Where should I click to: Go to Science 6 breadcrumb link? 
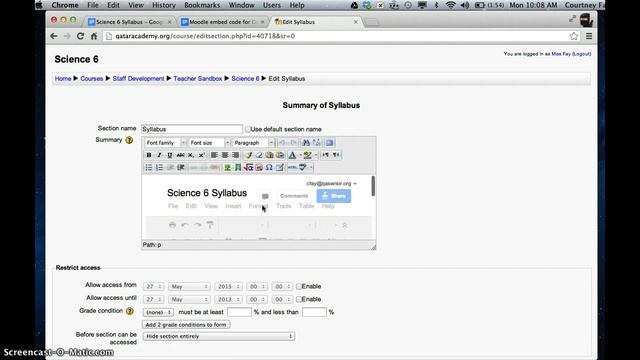[x=245, y=78]
